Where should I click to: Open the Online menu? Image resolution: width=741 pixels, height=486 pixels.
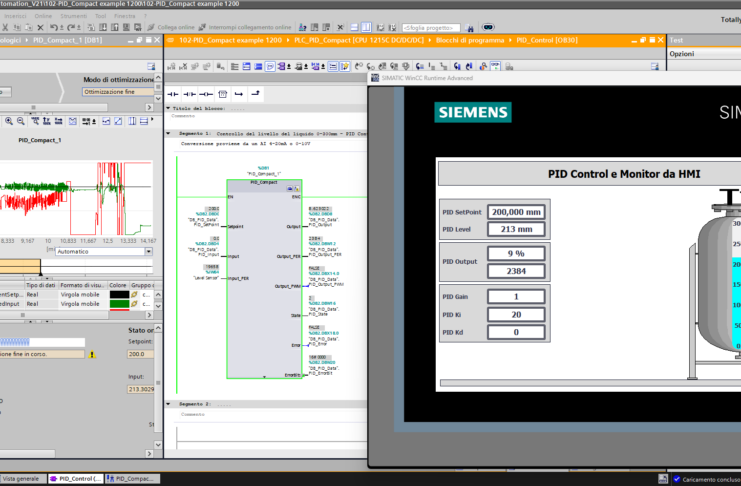tap(43, 16)
